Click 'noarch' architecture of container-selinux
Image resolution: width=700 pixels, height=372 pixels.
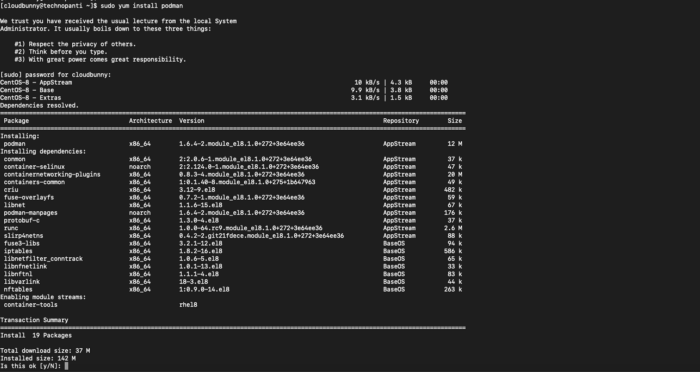(140, 167)
